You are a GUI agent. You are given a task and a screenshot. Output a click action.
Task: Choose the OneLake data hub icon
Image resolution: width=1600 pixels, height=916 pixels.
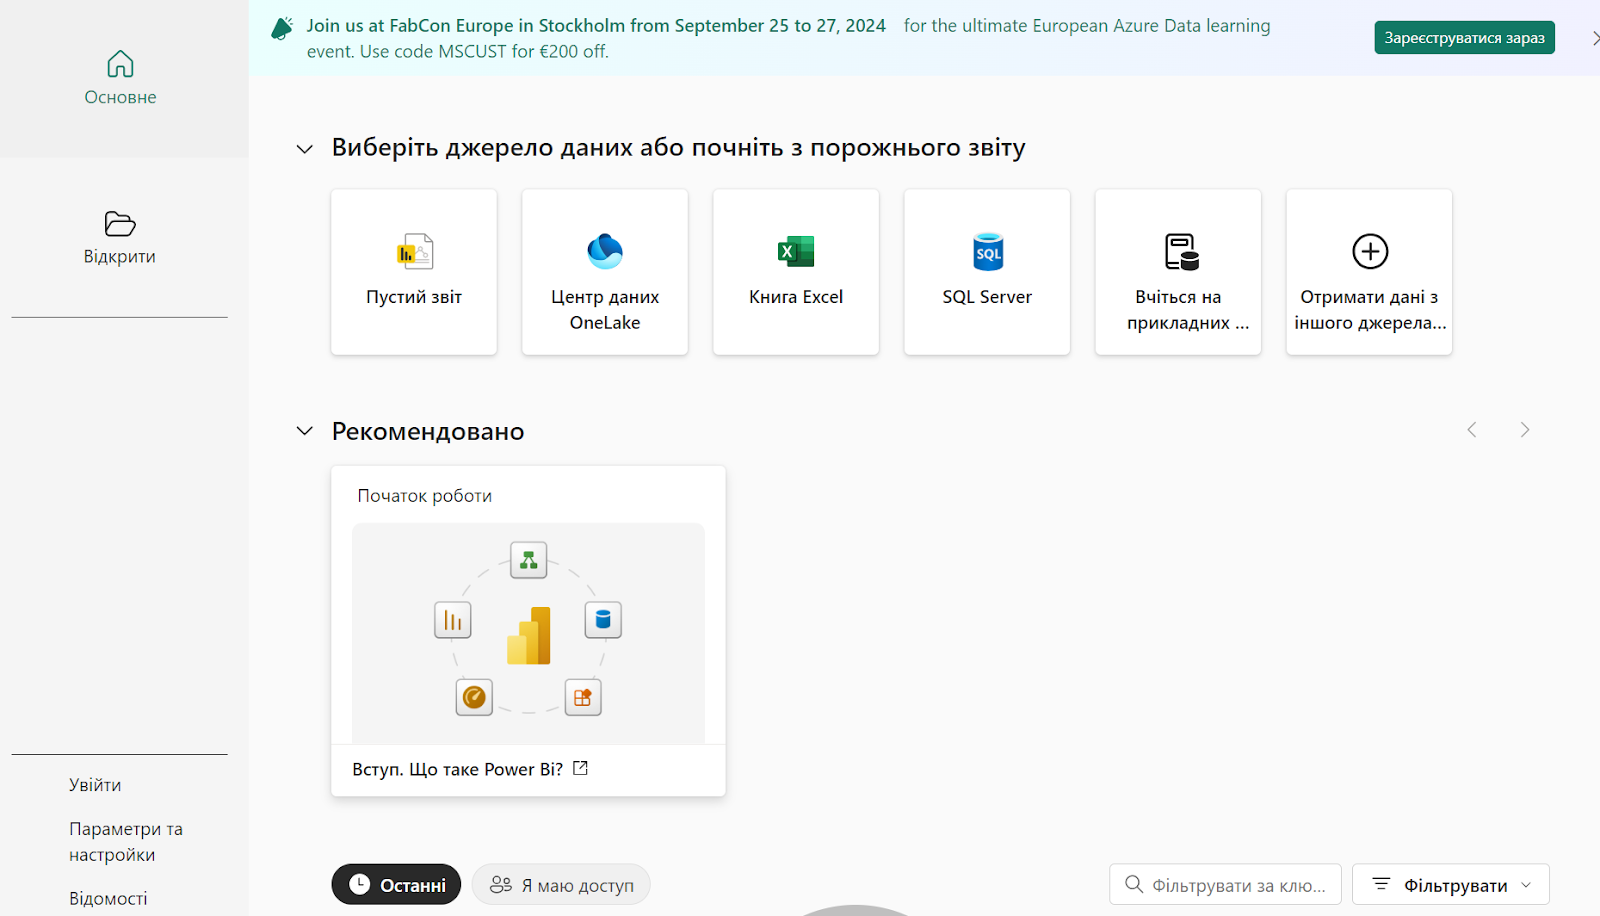pos(605,251)
